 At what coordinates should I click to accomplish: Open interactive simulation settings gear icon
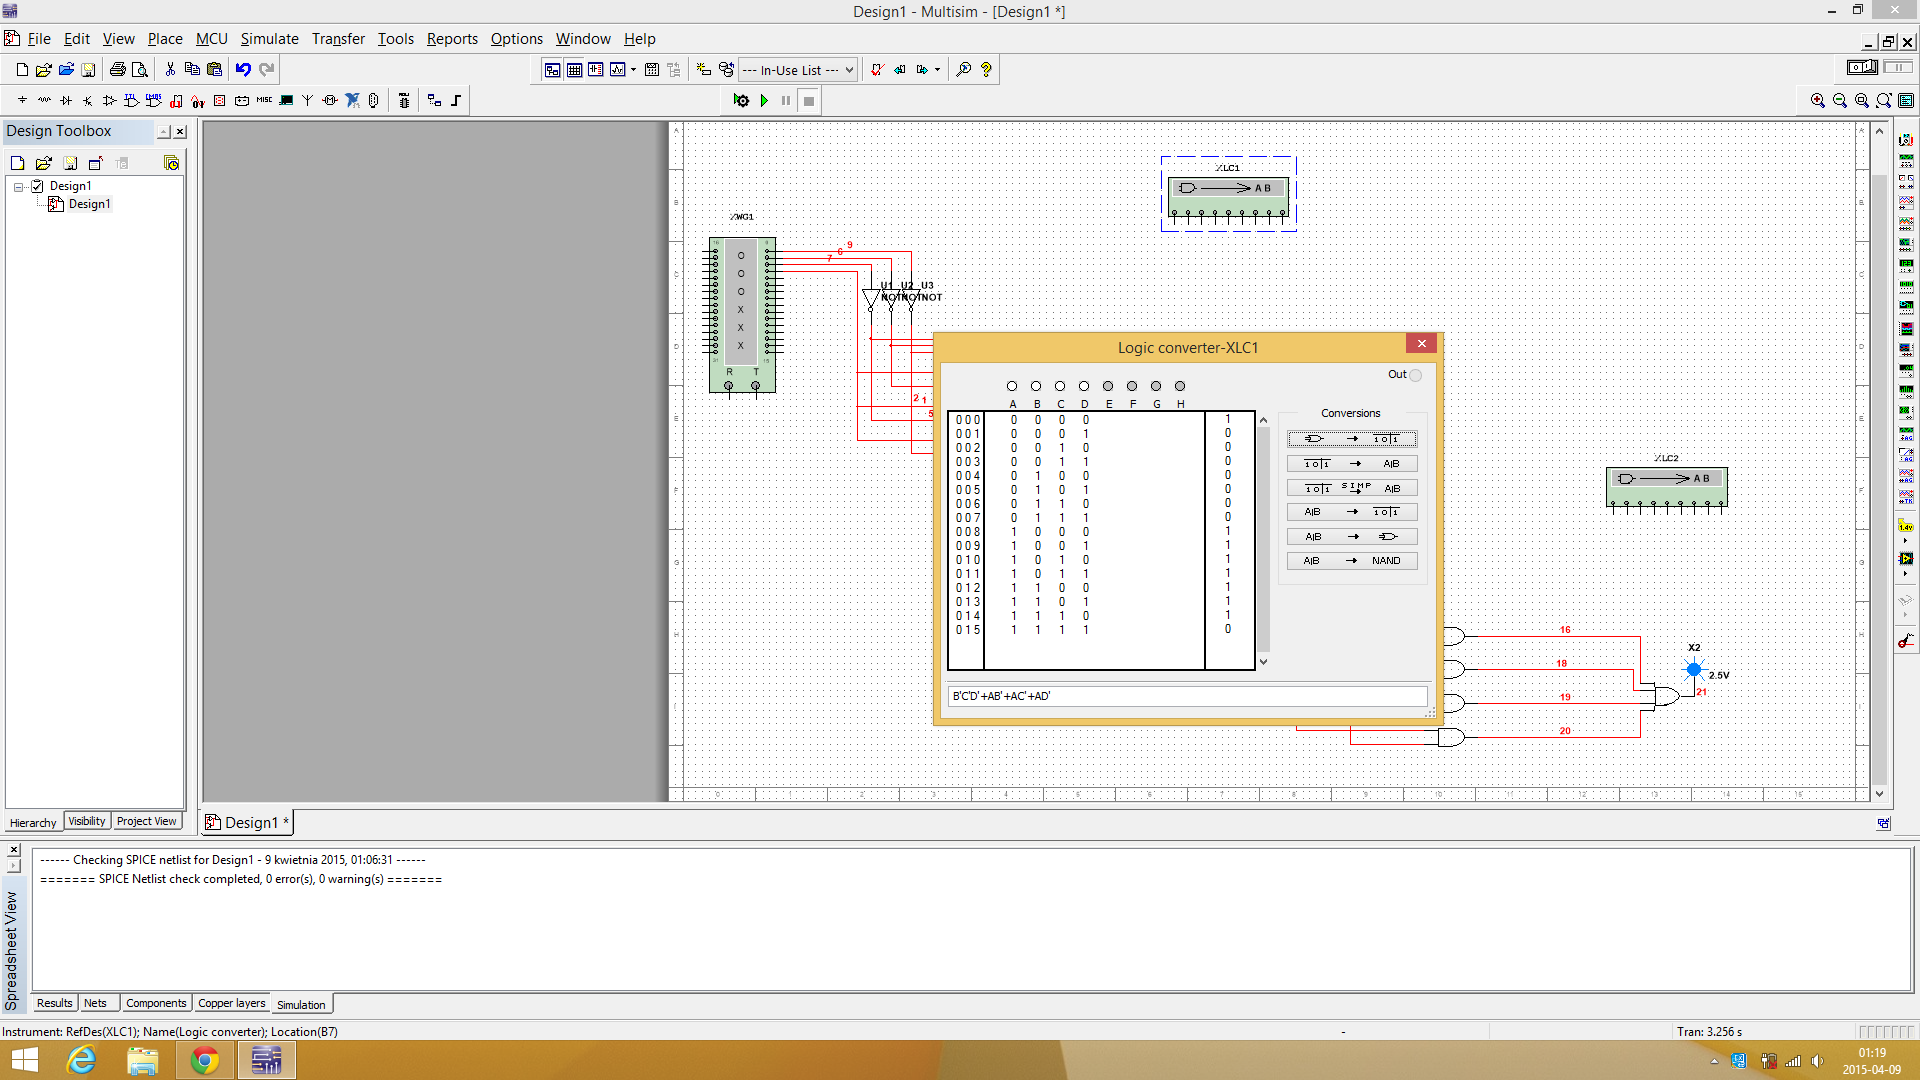741,100
